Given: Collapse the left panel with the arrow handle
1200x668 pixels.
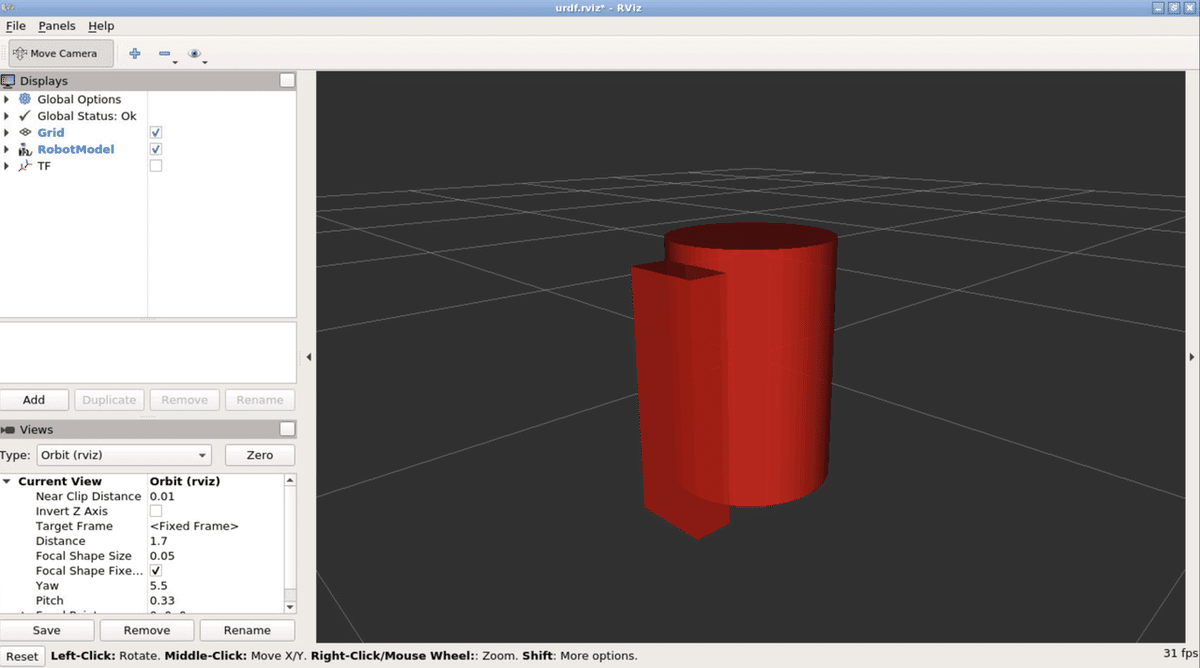Looking at the screenshot, I should point(308,357).
